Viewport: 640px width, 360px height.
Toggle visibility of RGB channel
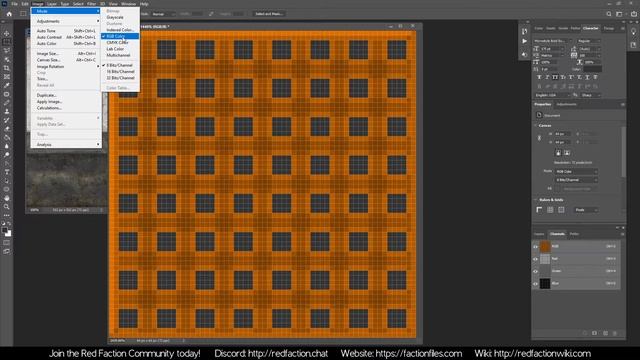(536, 247)
